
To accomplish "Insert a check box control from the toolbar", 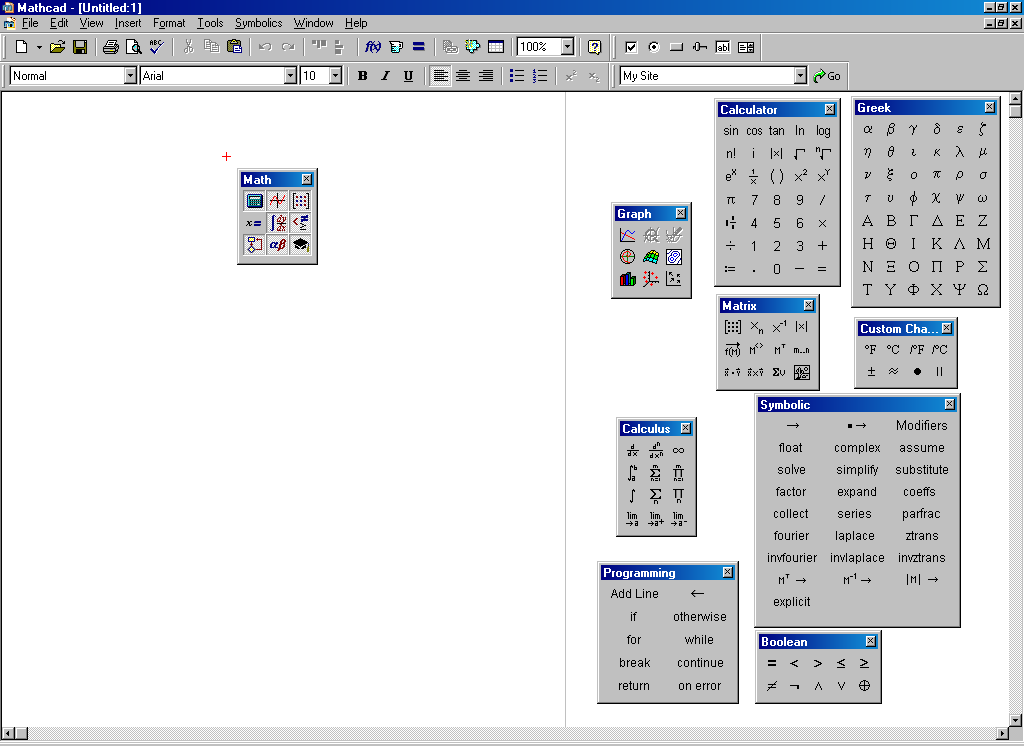I will click(631, 47).
